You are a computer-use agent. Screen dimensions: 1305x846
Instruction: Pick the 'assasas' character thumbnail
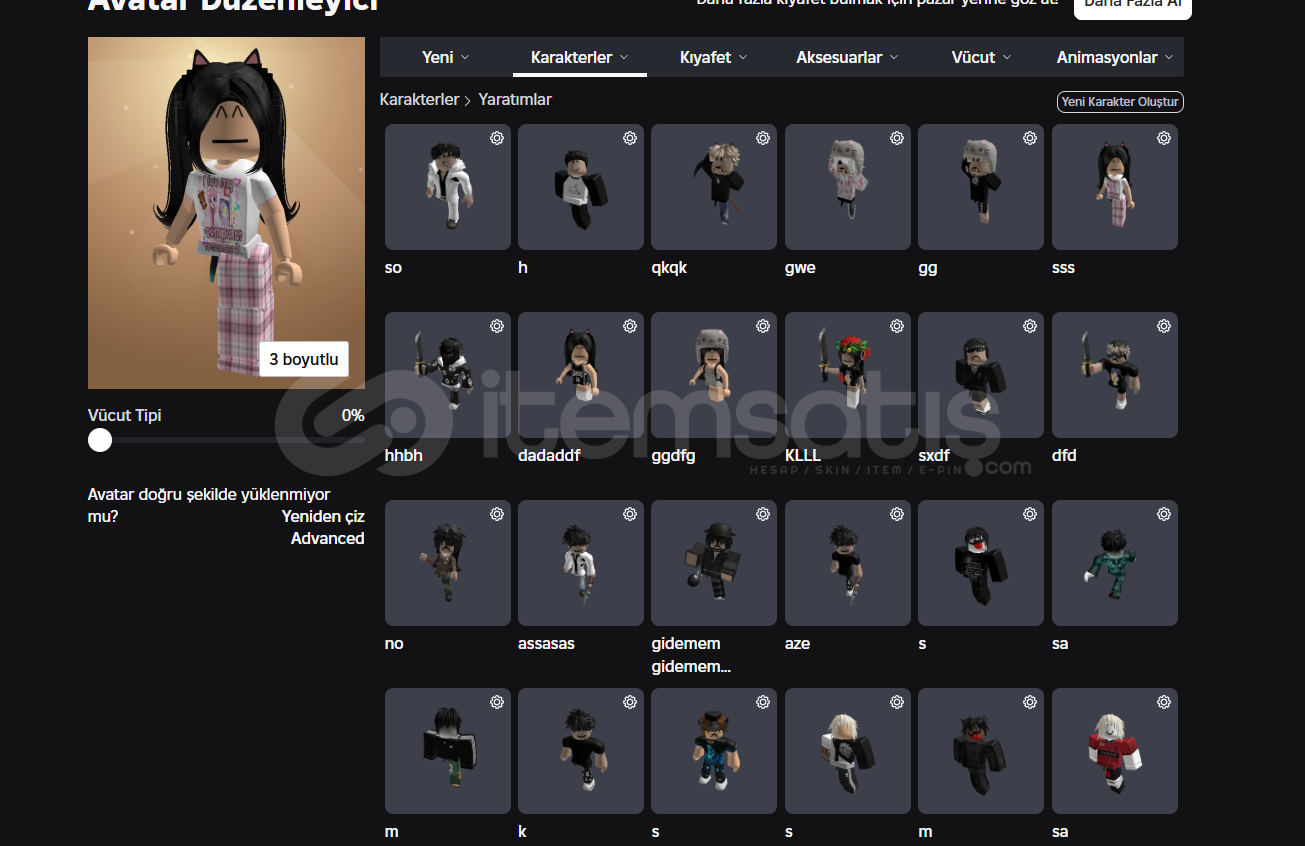click(581, 563)
